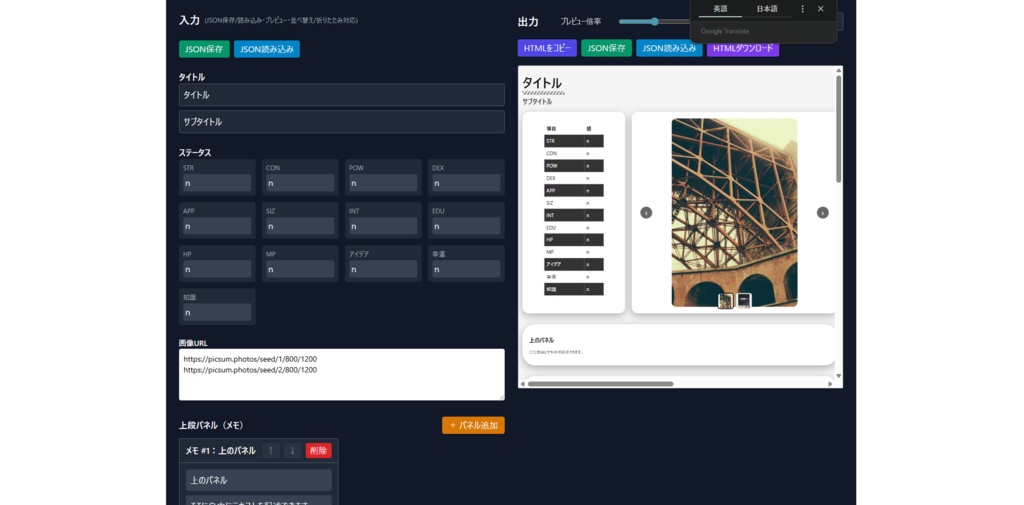Focus the MP status input
Viewport: 1024px width, 505px height.
[x=300, y=269]
